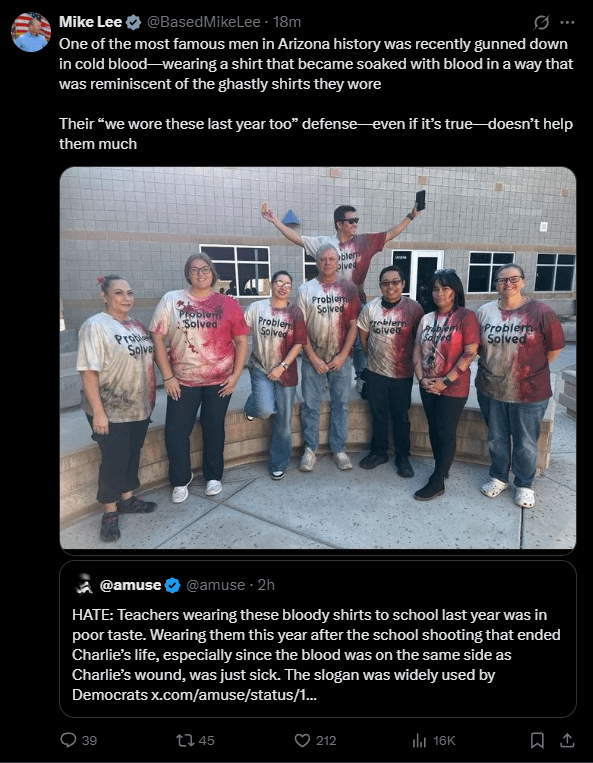This screenshot has height=763, width=593.
Task: View analytics bar chart icon showing 16K
Action: tap(419, 740)
